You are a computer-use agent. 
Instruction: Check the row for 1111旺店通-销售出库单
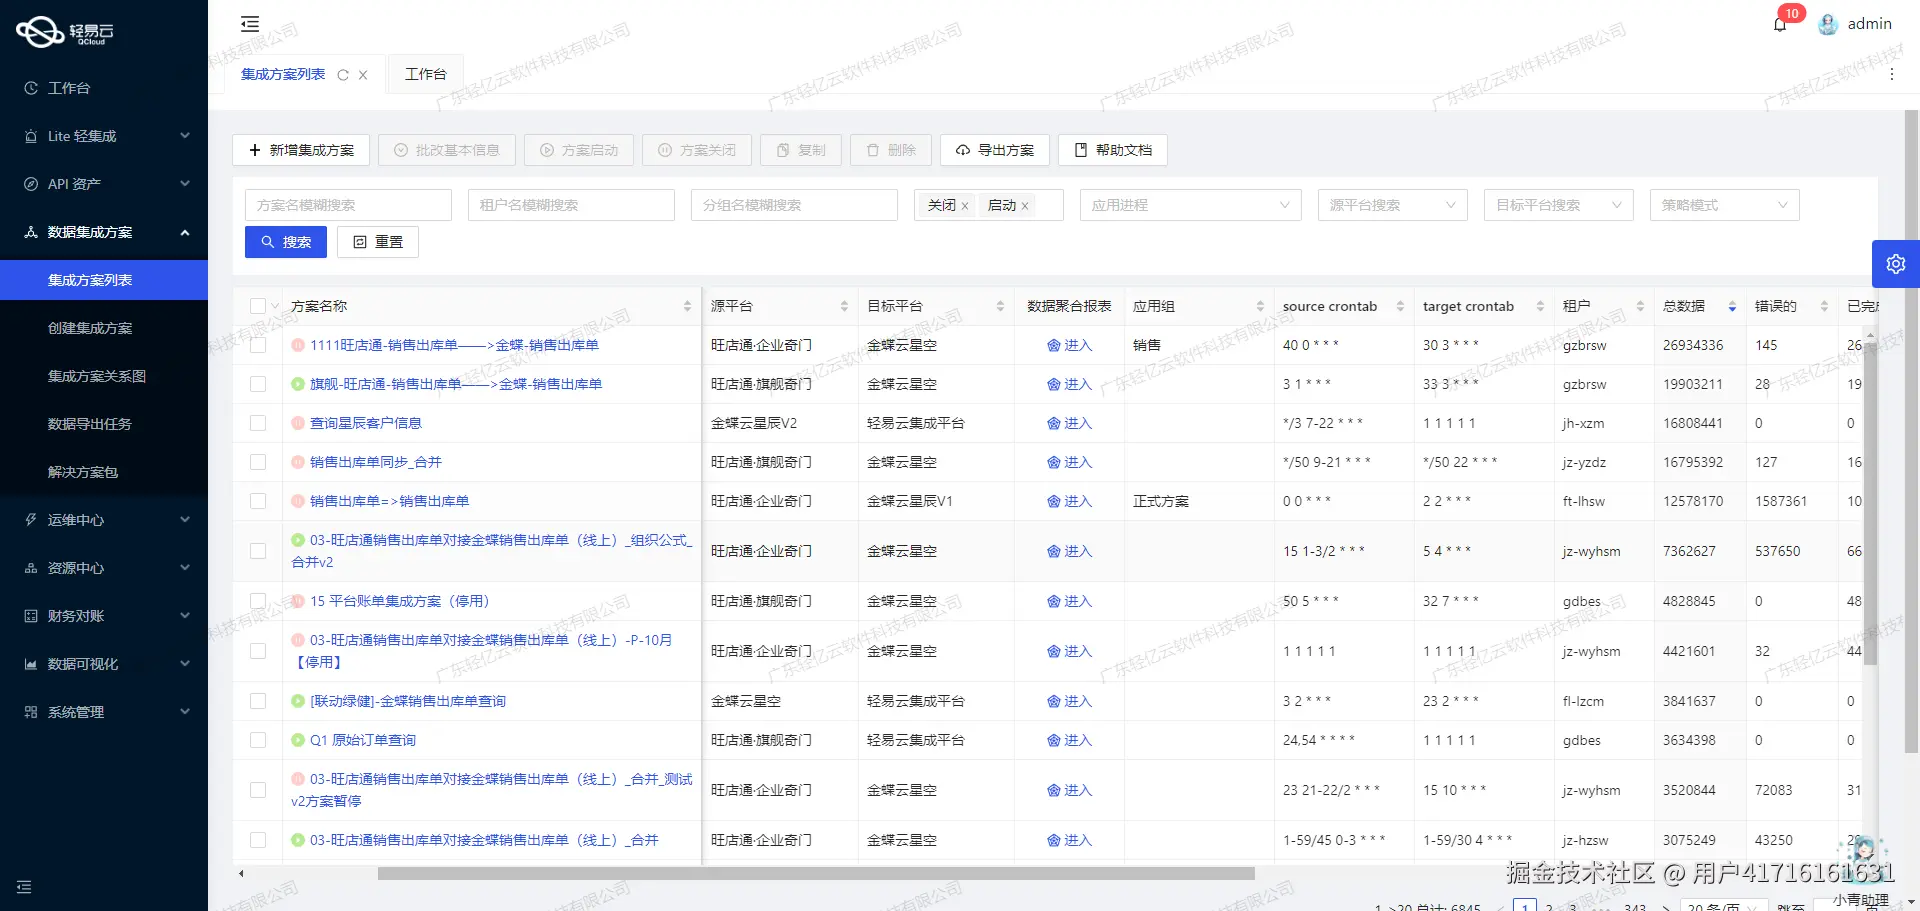point(258,345)
